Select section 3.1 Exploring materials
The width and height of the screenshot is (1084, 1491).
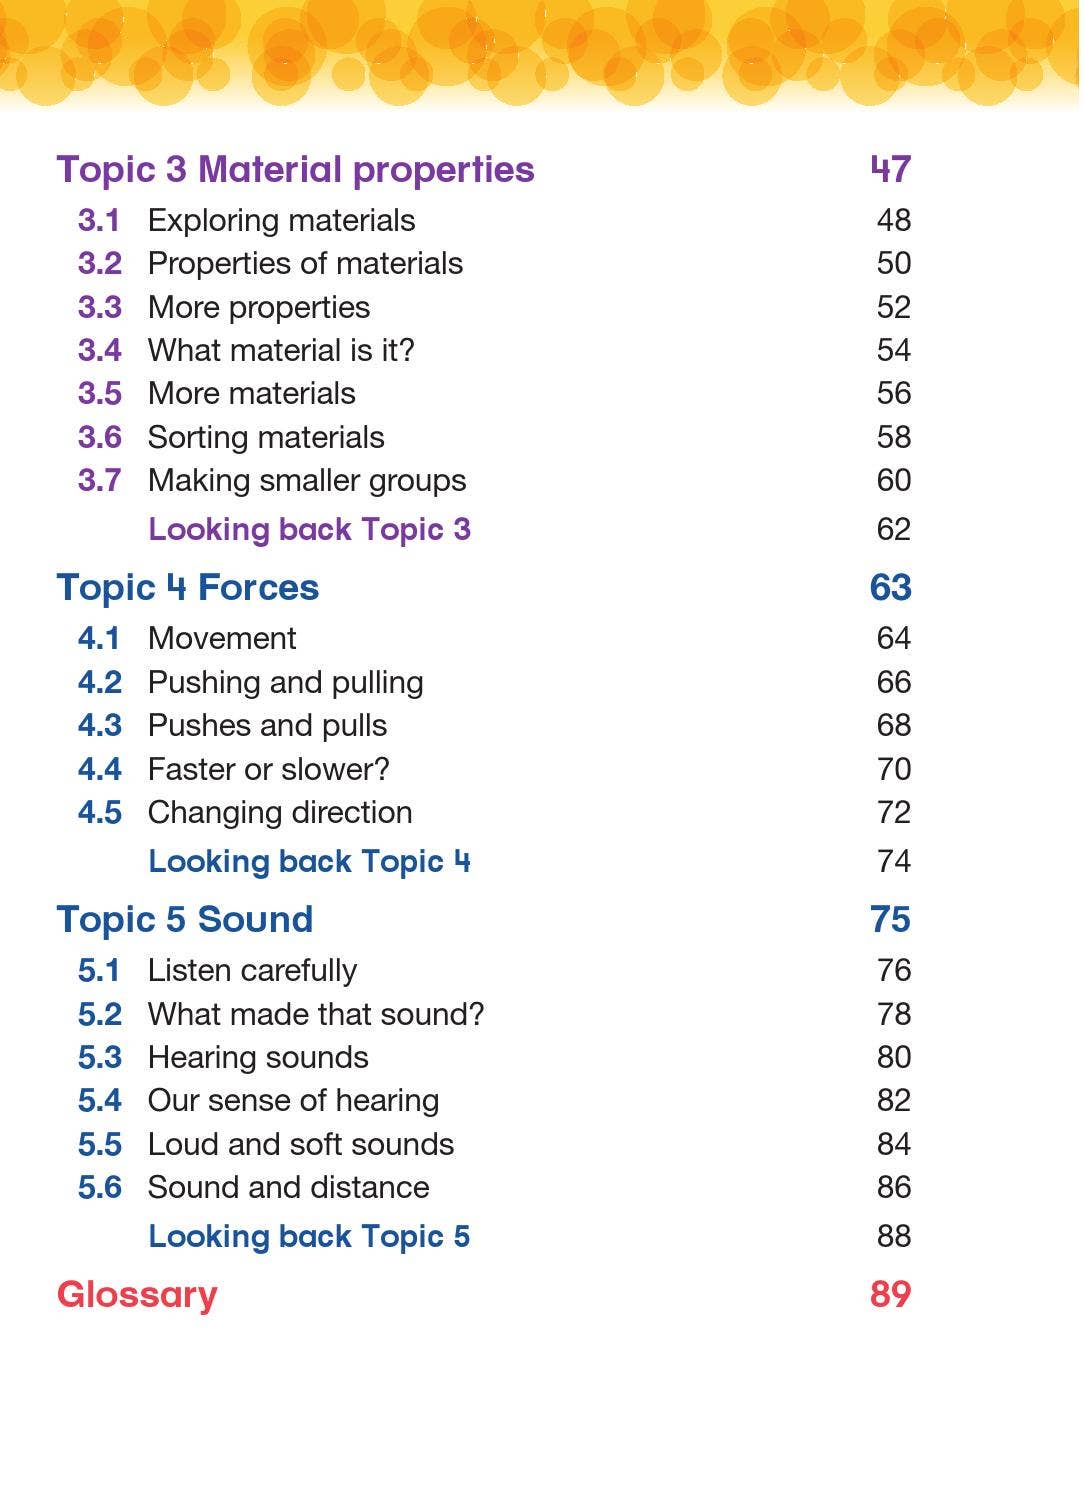tap(246, 220)
